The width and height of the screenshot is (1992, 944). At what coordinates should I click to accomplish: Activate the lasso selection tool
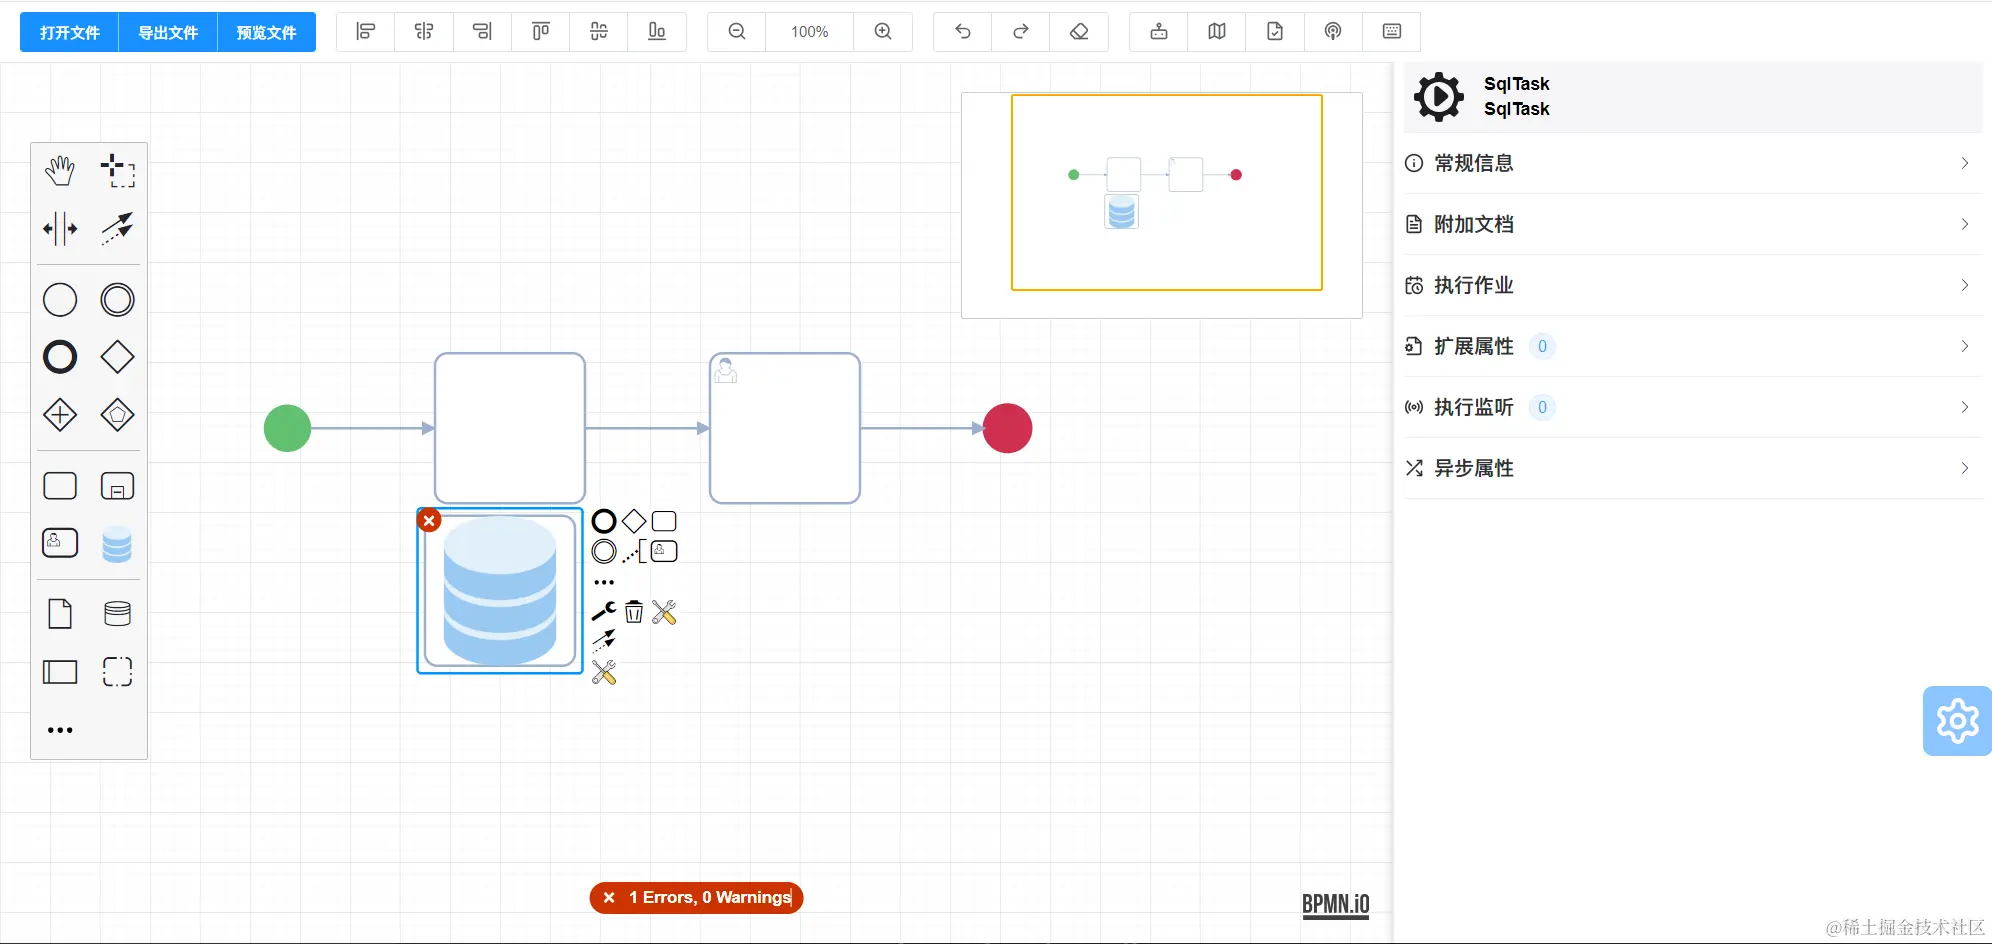(x=118, y=171)
